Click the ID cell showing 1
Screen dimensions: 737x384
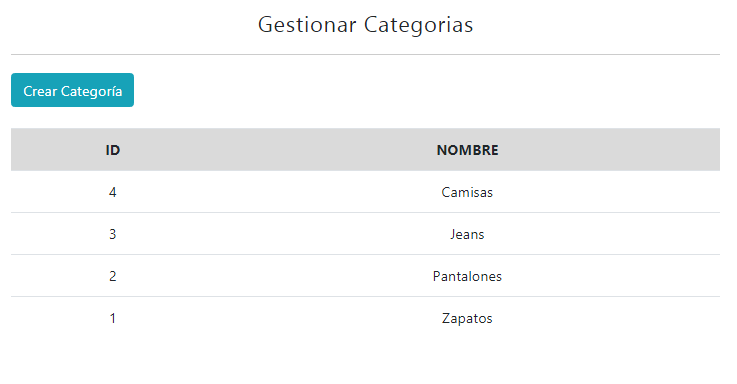113,318
